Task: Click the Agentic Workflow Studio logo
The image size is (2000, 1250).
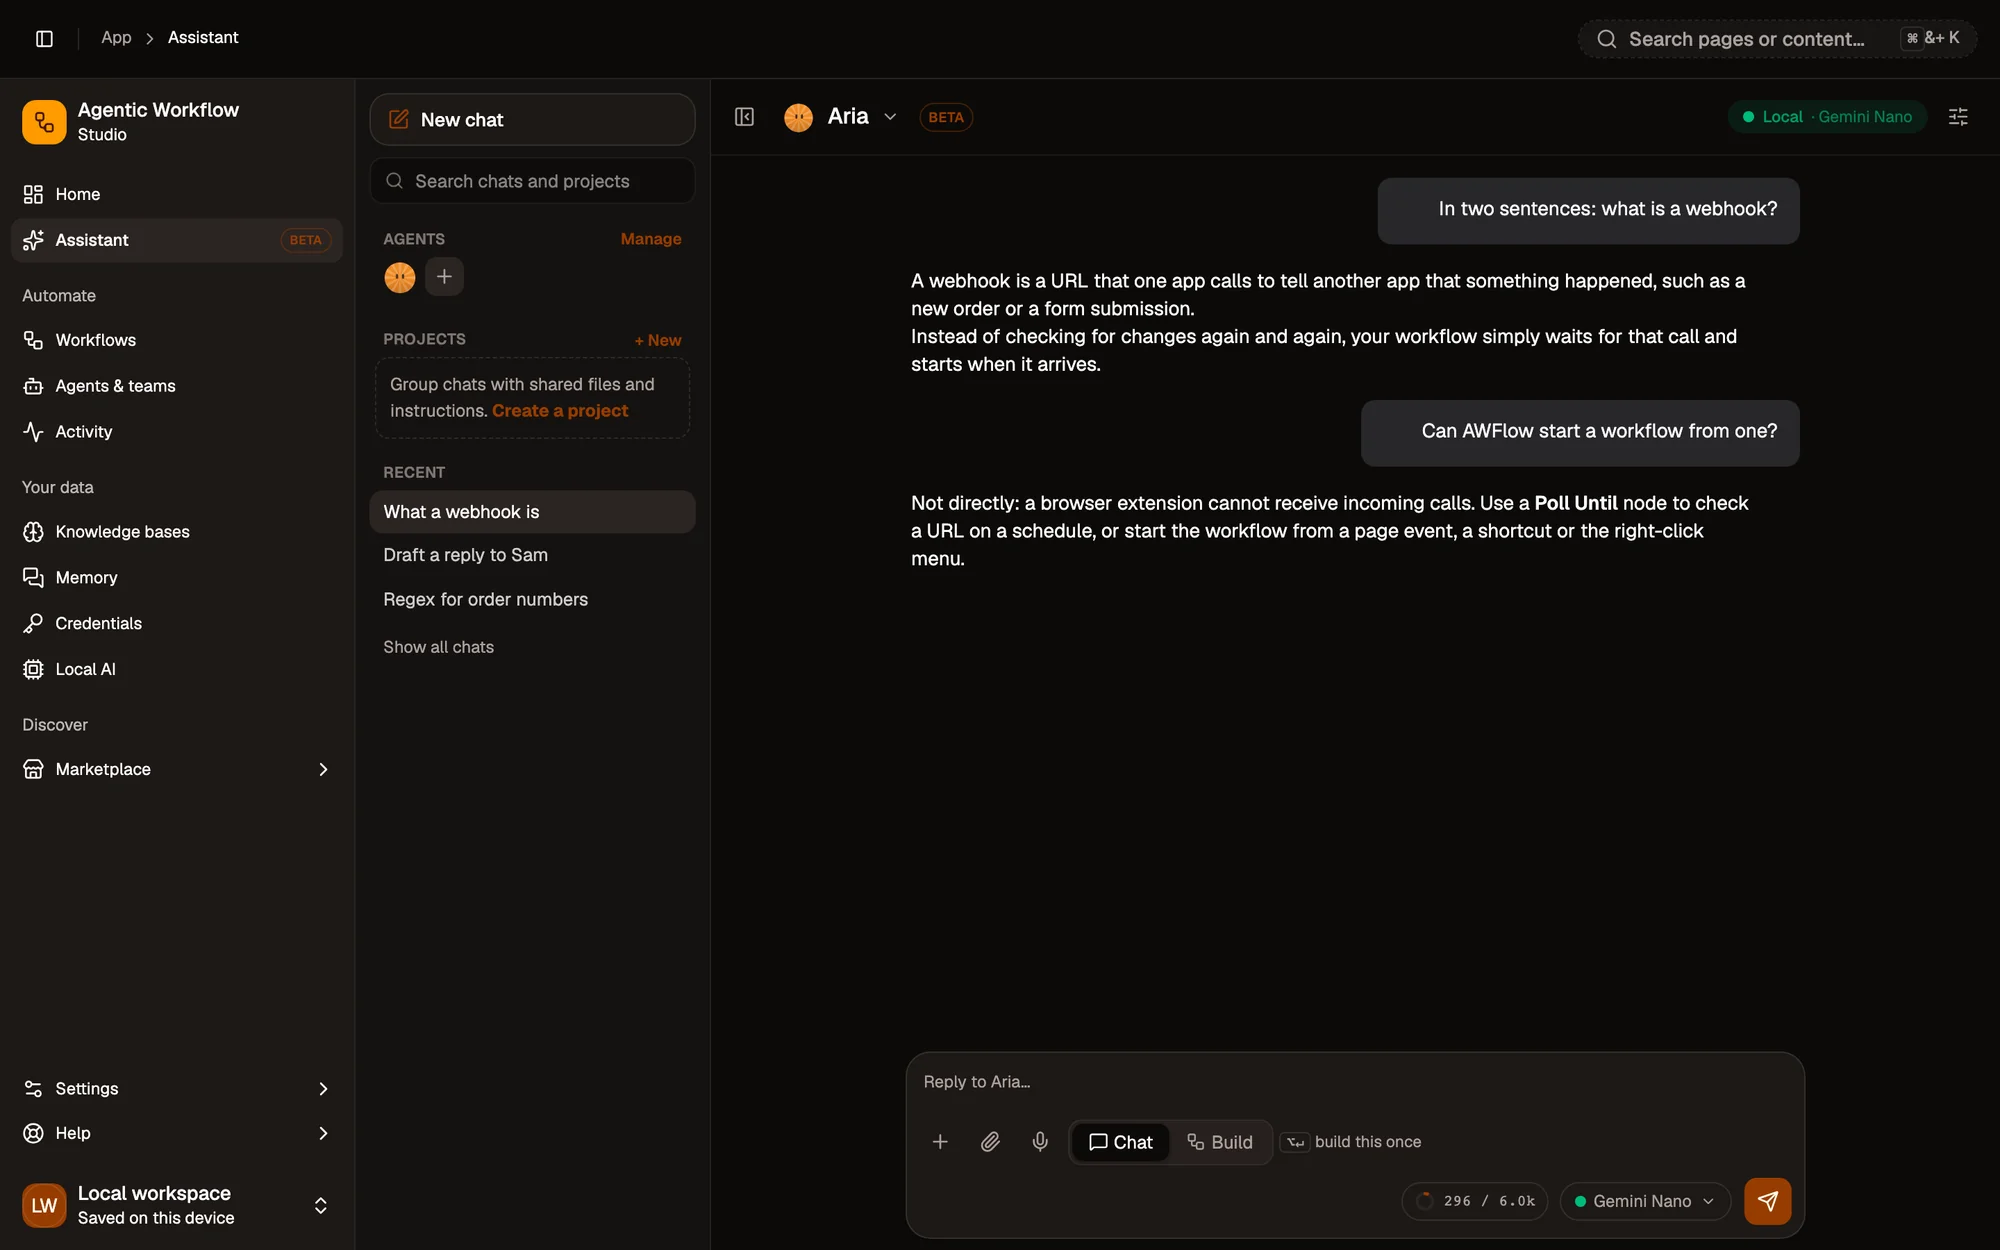Action: click(x=44, y=122)
